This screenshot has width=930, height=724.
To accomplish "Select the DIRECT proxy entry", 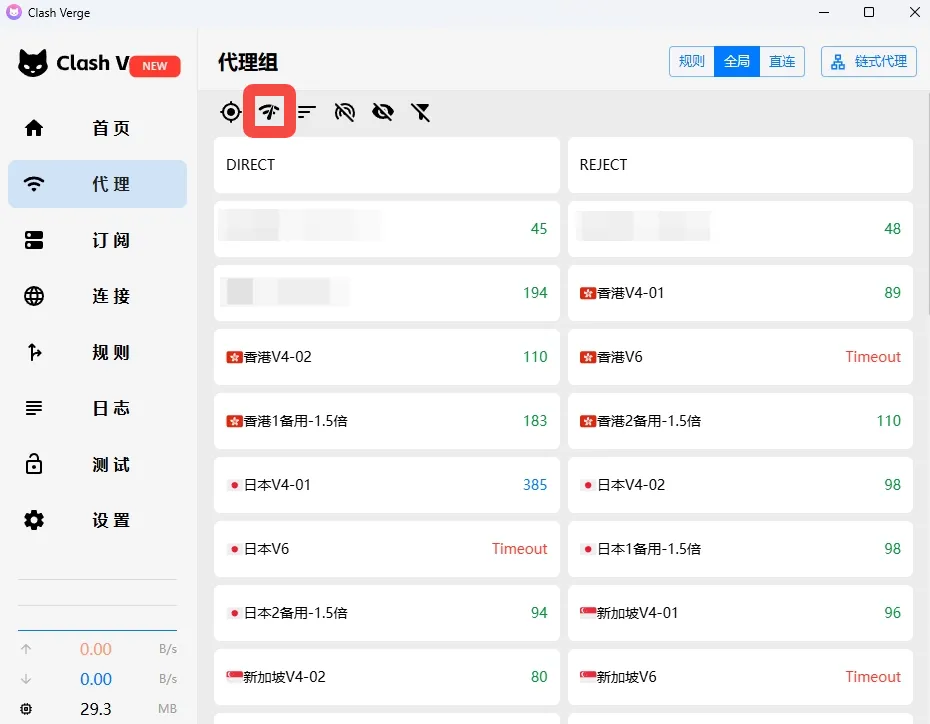I will coord(386,165).
